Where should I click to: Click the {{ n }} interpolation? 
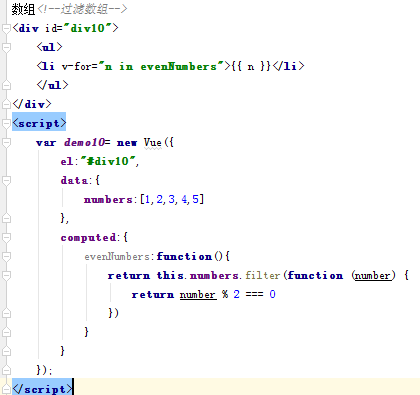251,66
